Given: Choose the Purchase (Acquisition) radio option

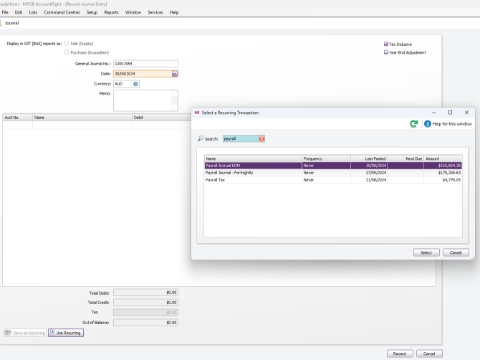Looking at the screenshot, I should (x=66, y=52).
